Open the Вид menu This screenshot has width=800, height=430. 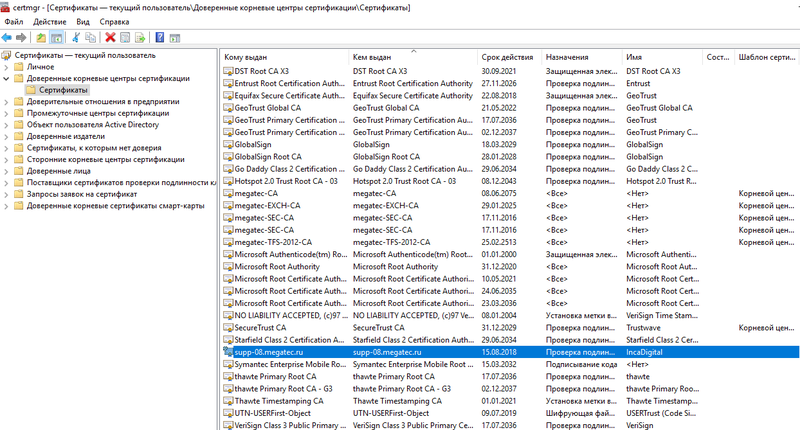point(82,21)
